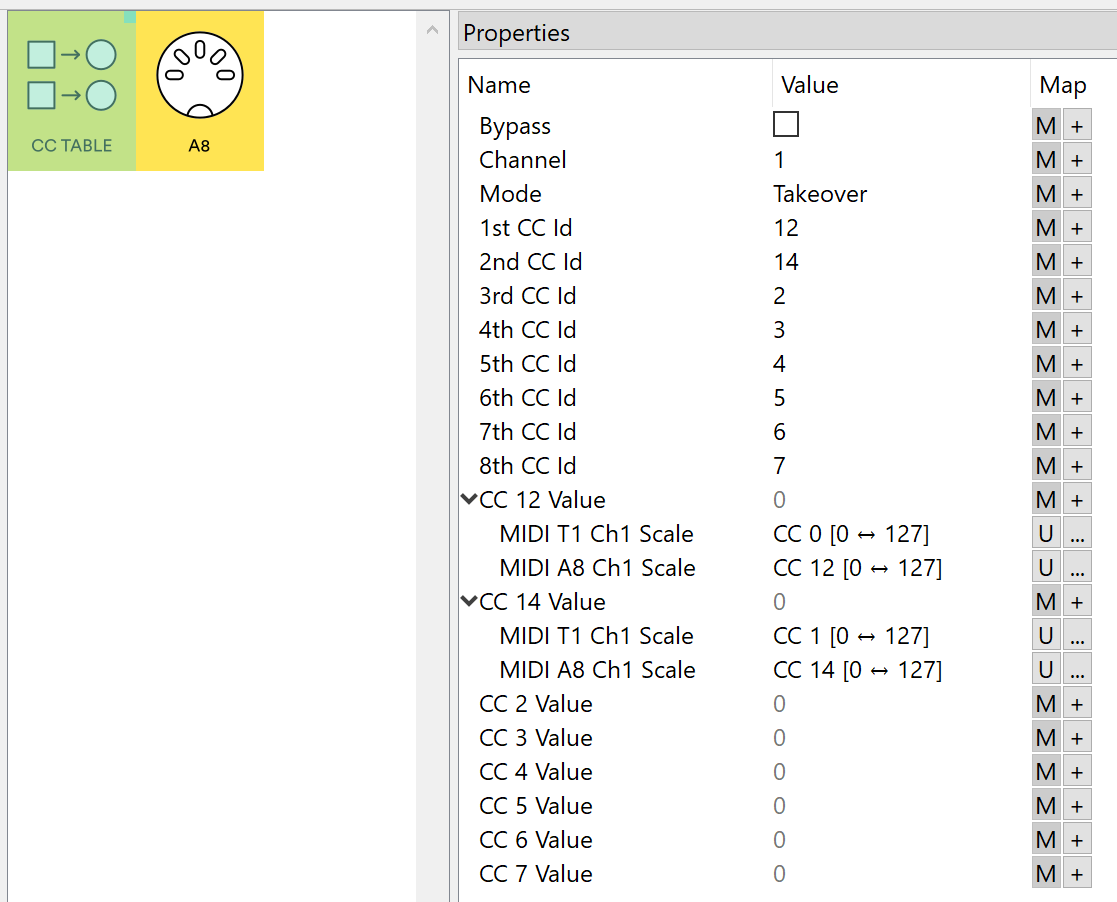Open the Mode value Takeover dropdown

pyautogui.click(x=820, y=194)
